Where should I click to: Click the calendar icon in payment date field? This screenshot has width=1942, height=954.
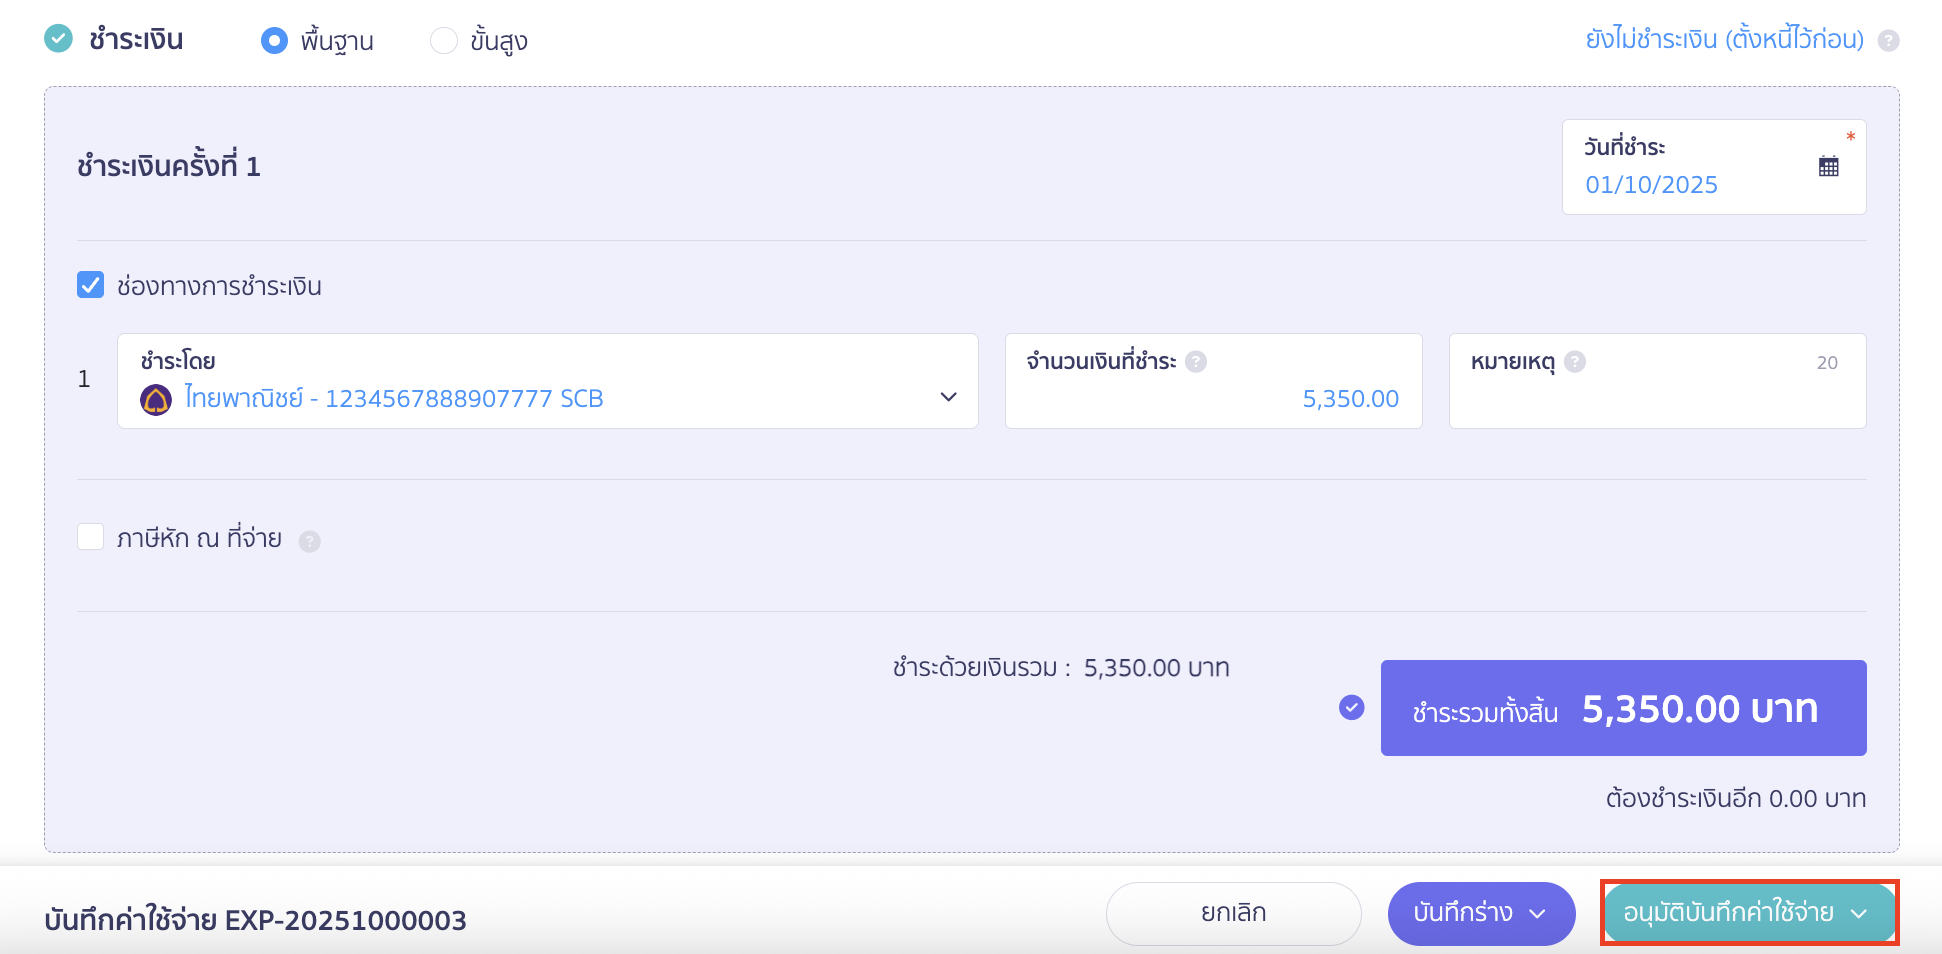[x=1828, y=167]
